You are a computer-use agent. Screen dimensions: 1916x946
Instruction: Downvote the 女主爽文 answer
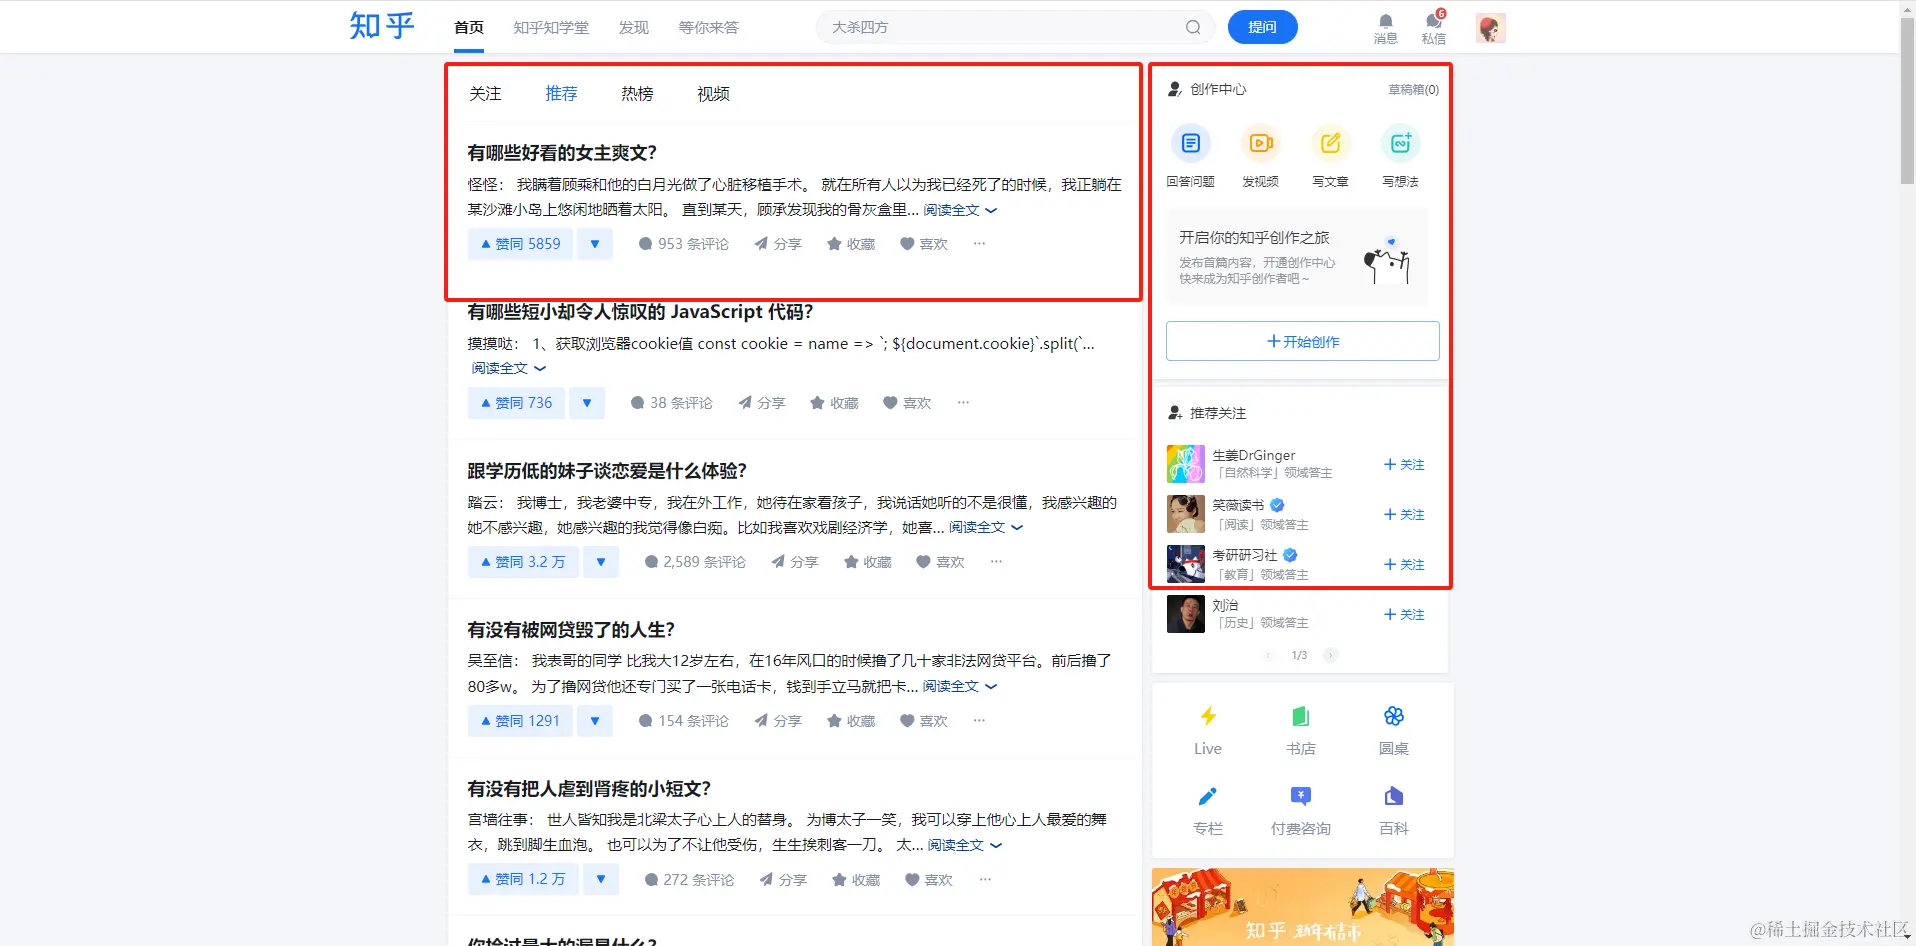coord(595,244)
